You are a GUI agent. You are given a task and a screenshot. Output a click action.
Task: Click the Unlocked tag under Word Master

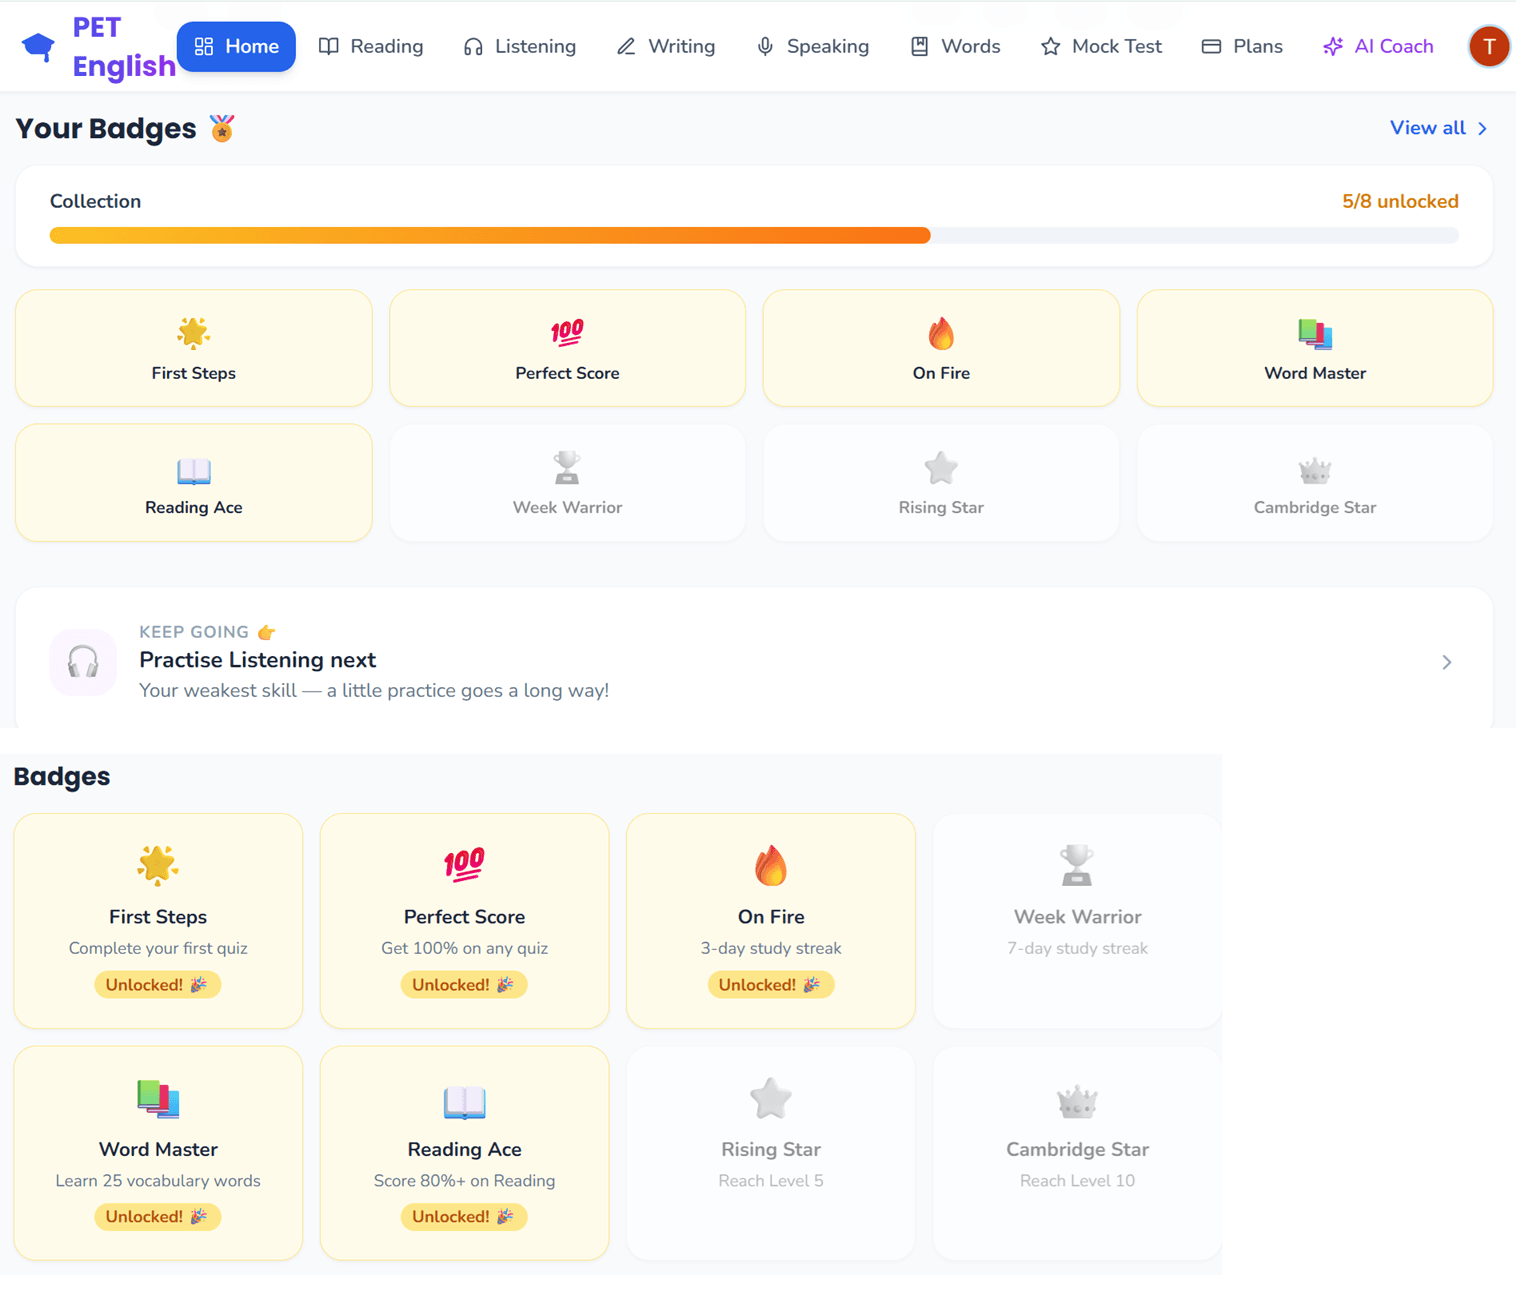(x=158, y=1217)
